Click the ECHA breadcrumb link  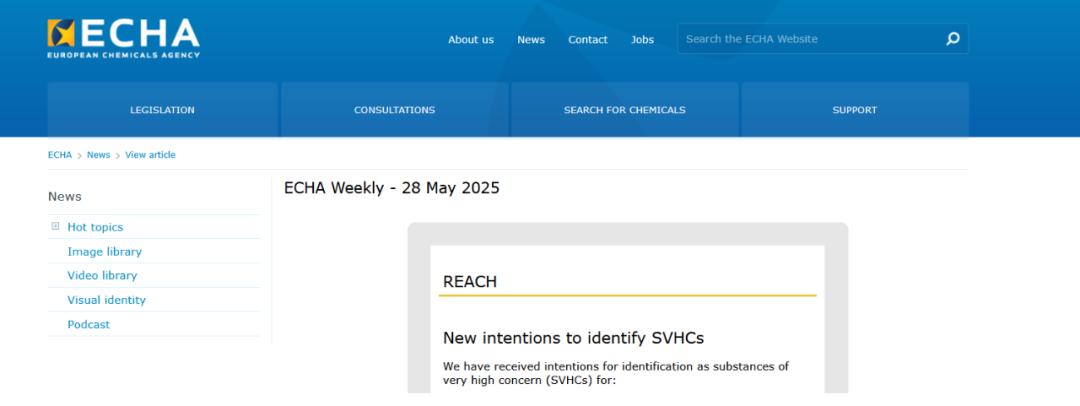coord(60,155)
